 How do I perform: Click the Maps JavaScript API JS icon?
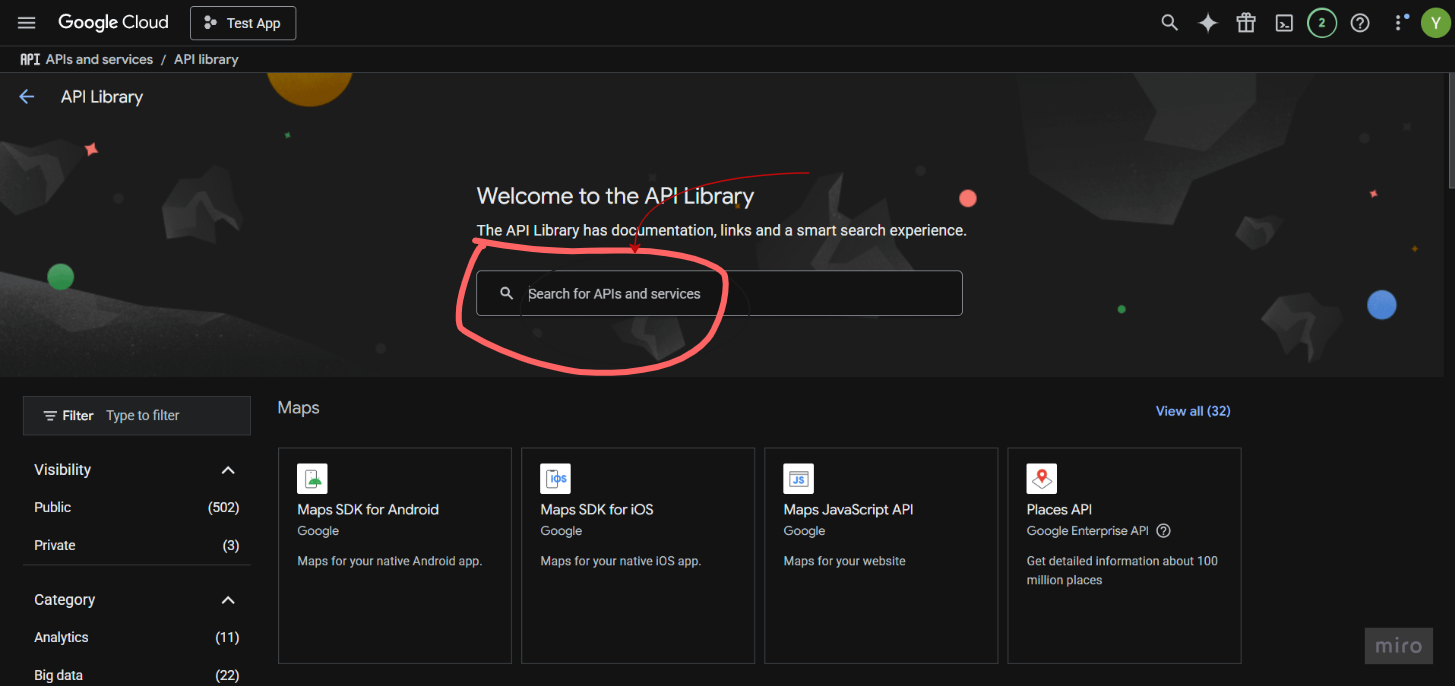pyautogui.click(x=799, y=479)
